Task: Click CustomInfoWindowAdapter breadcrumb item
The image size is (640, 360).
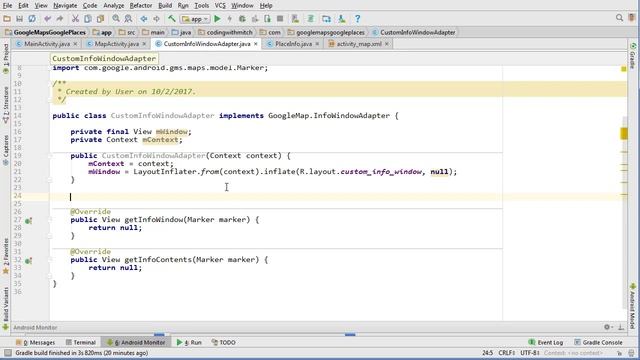Action: coord(413,32)
